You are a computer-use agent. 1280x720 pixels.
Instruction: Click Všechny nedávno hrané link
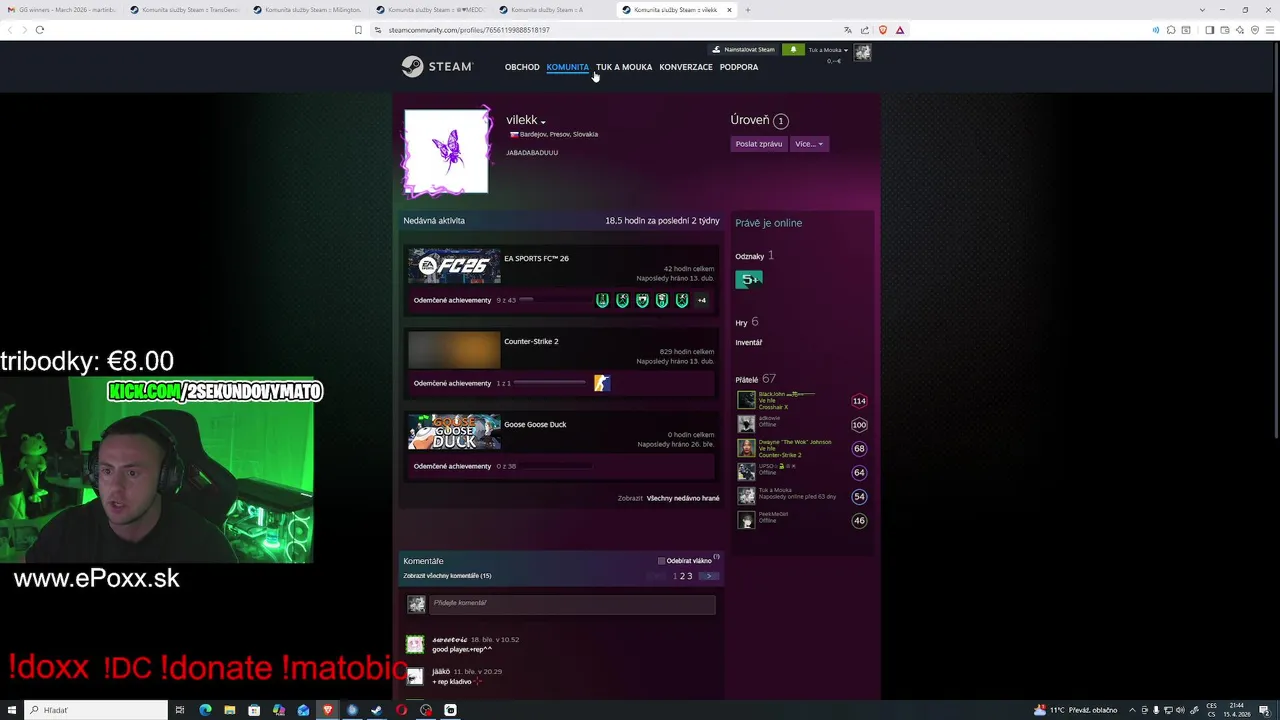click(x=683, y=498)
